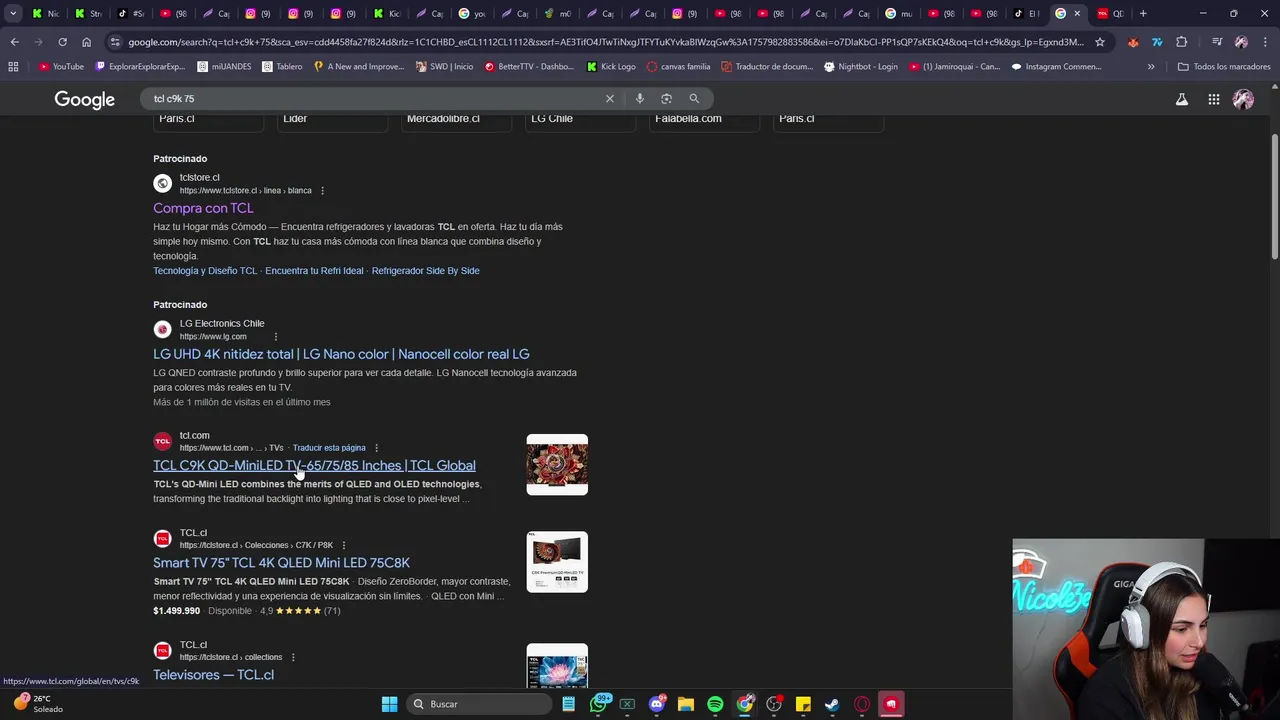This screenshot has height=720, width=1280.
Task: Reload the current Google page
Action: pyautogui.click(x=62, y=42)
